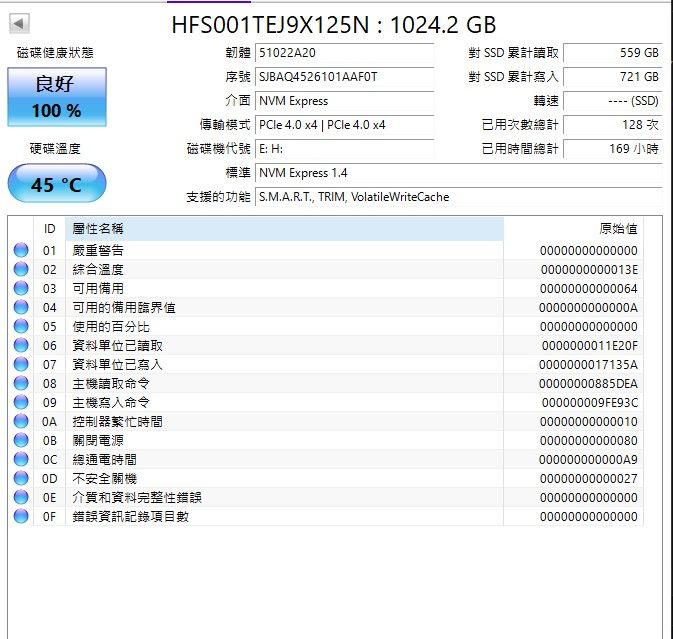Click the status orb beside attribute ID 05

coord(21,326)
